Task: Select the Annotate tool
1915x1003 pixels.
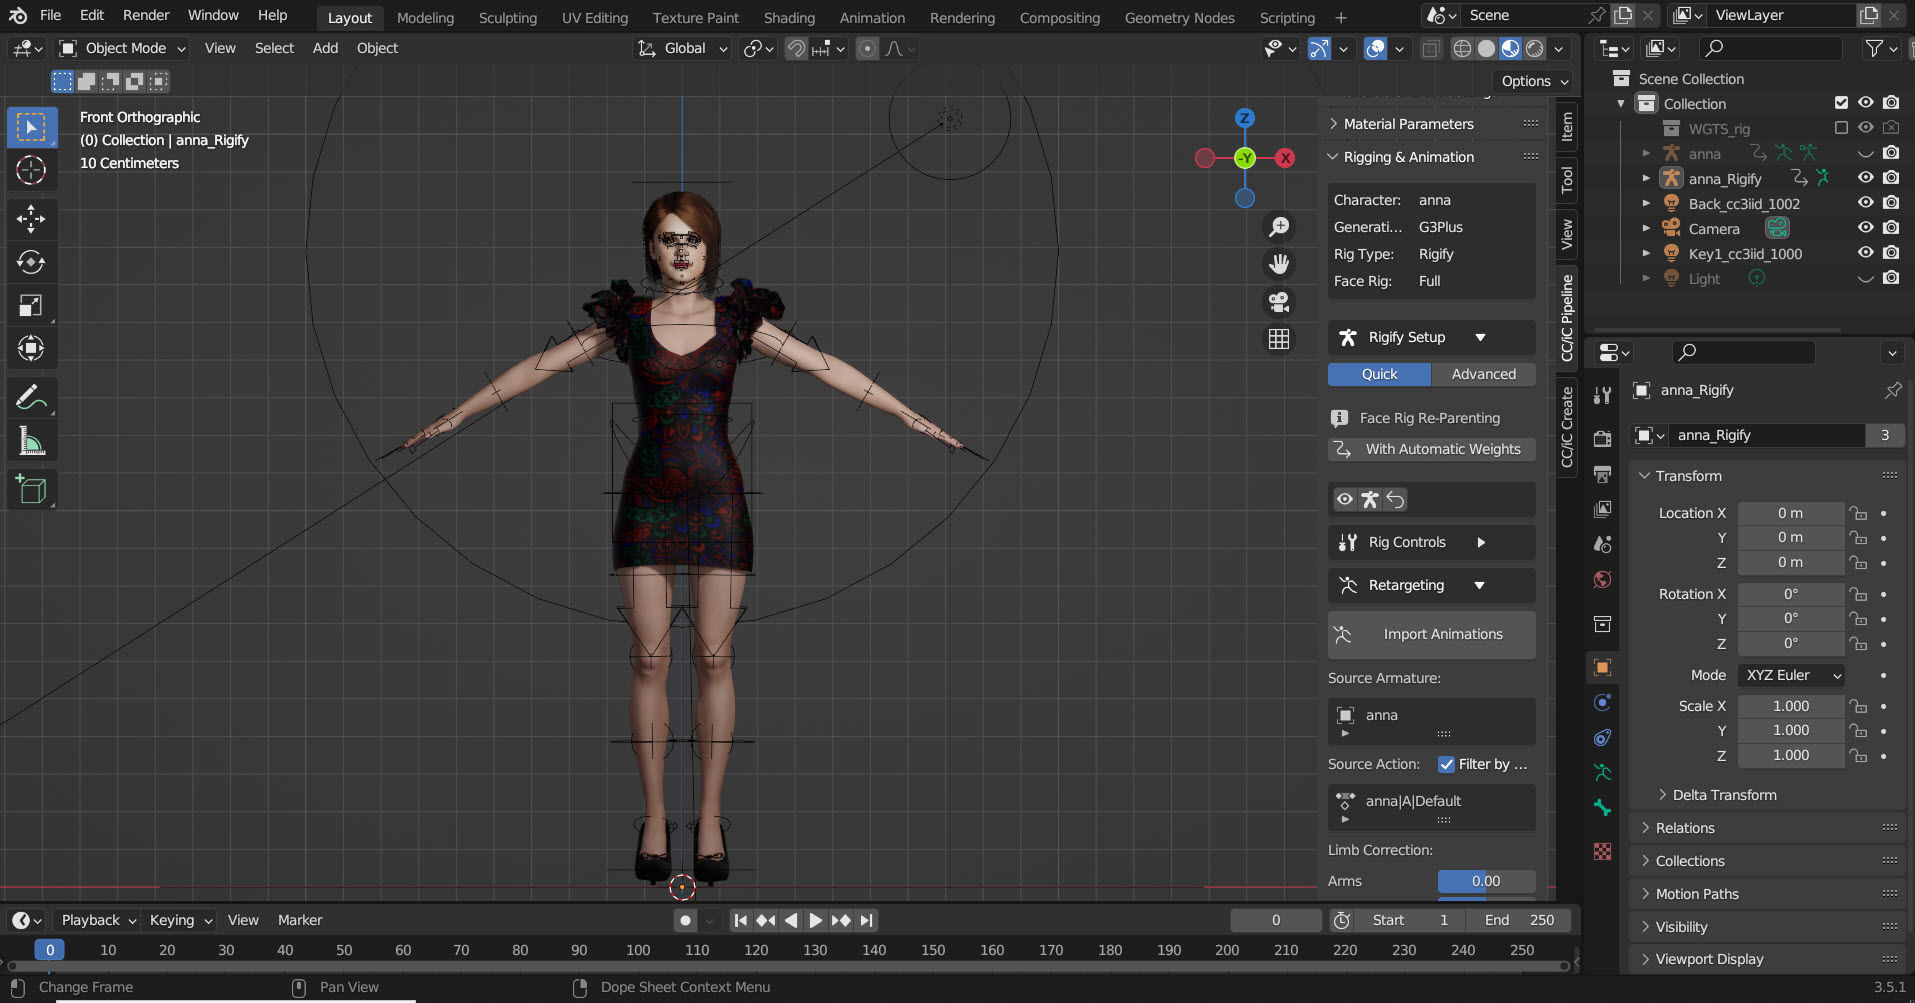Action: (x=31, y=397)
